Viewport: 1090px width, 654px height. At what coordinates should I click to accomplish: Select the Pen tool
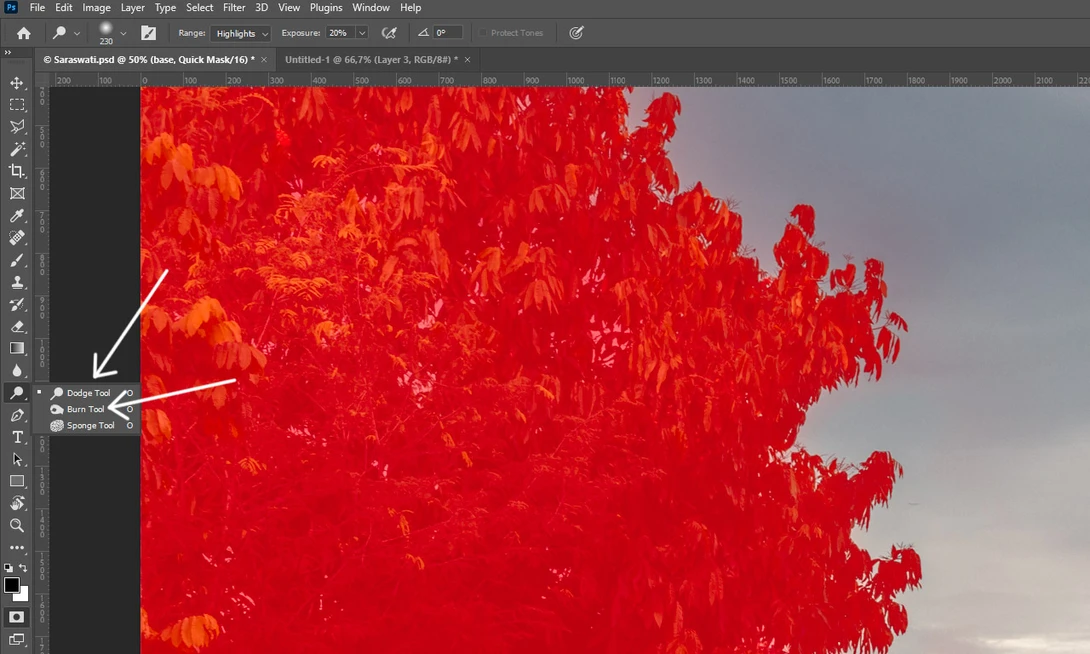pos(17,415)
